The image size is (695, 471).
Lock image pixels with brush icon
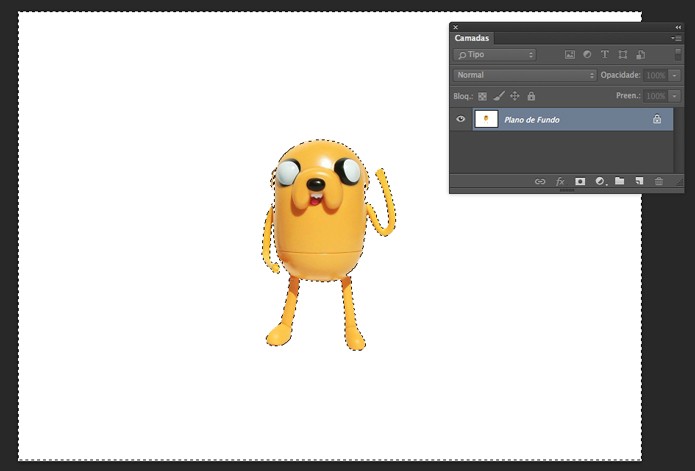pyautogui.click(x=499, y=96)
